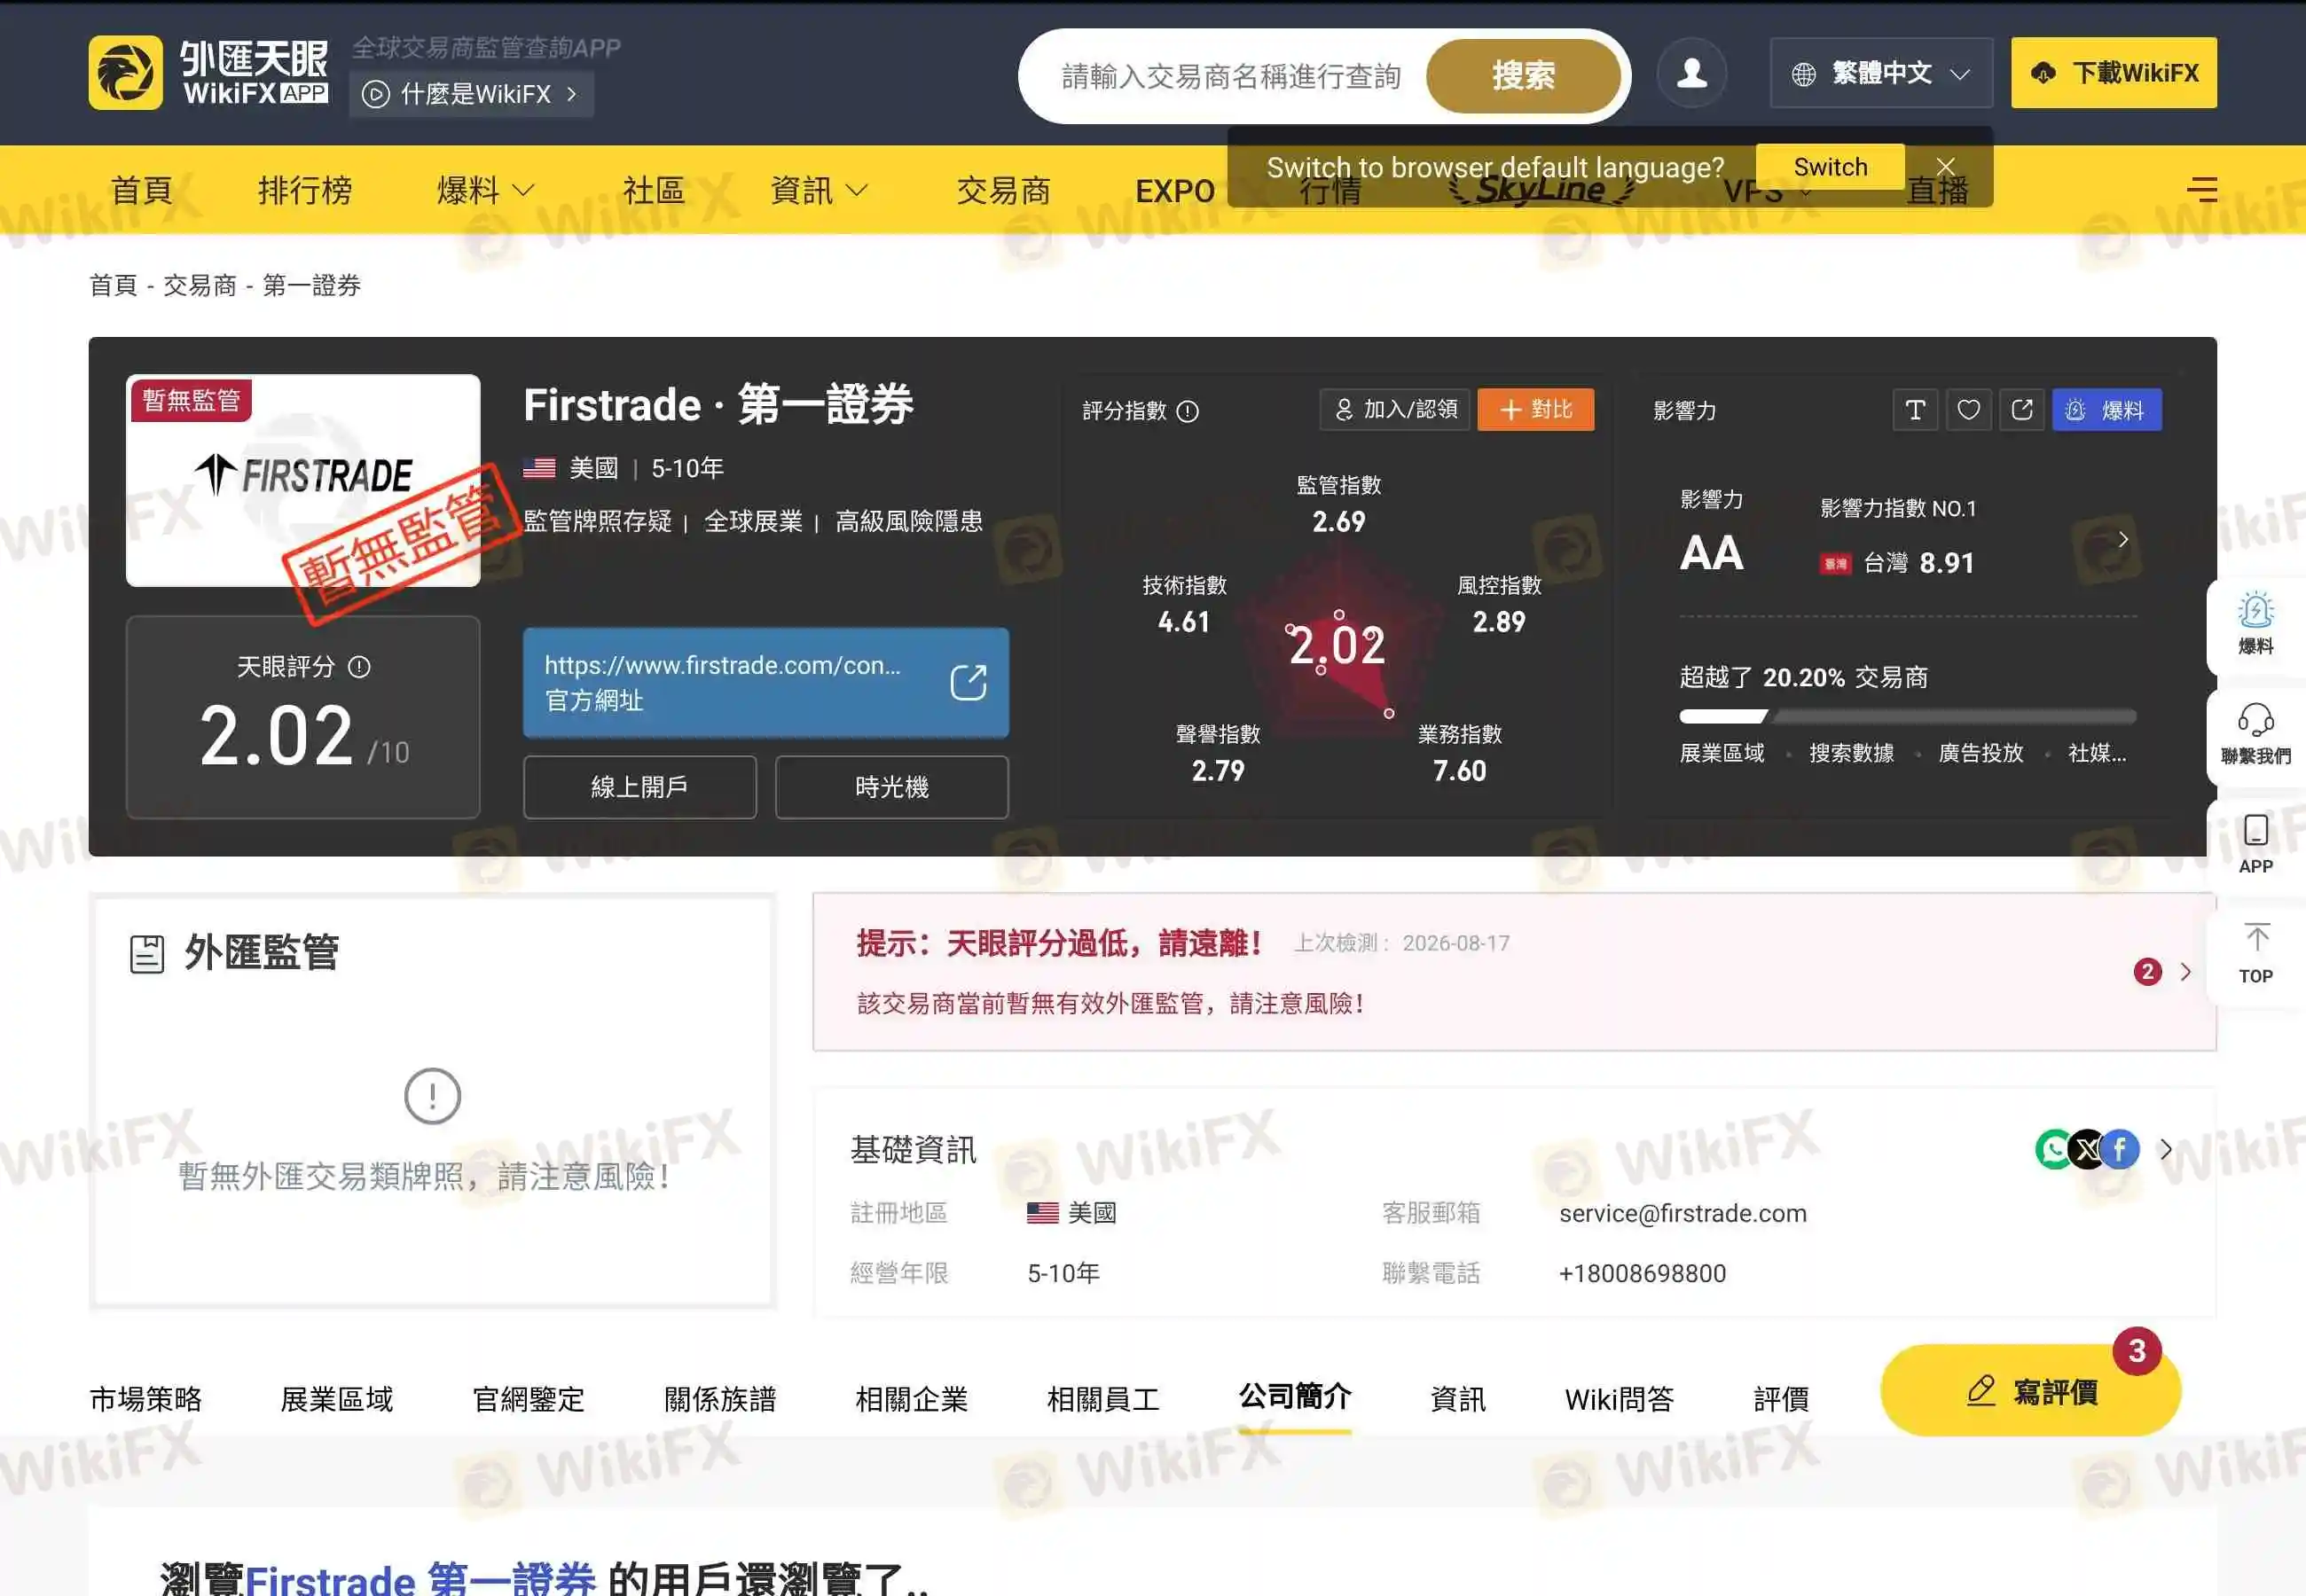Click 交易商 in the breadcrumb
Viewport: 2306px width, 1596px height.
[x=200, y=286]
